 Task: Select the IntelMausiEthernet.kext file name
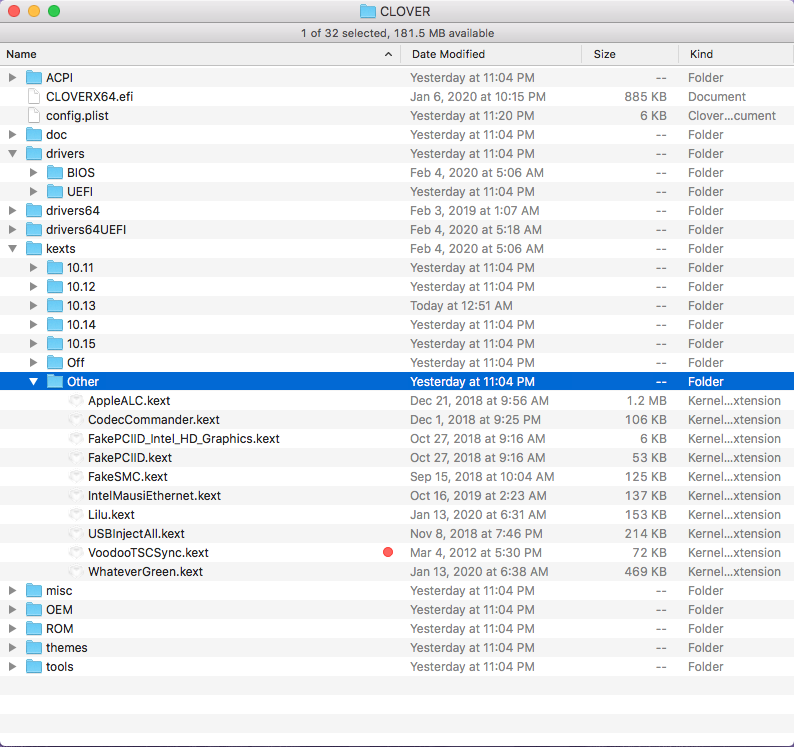click(154, 496)
